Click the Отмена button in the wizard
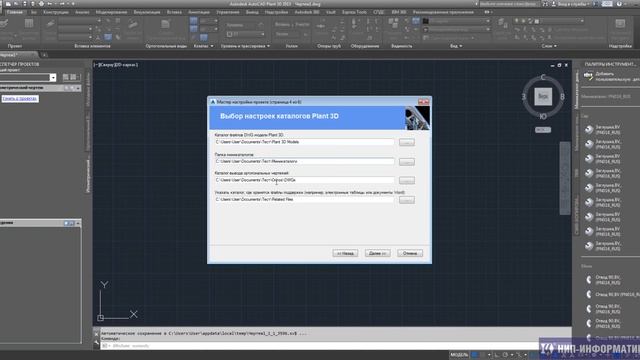The width and height of the screenshot is (640, 360). pos(410,253)
